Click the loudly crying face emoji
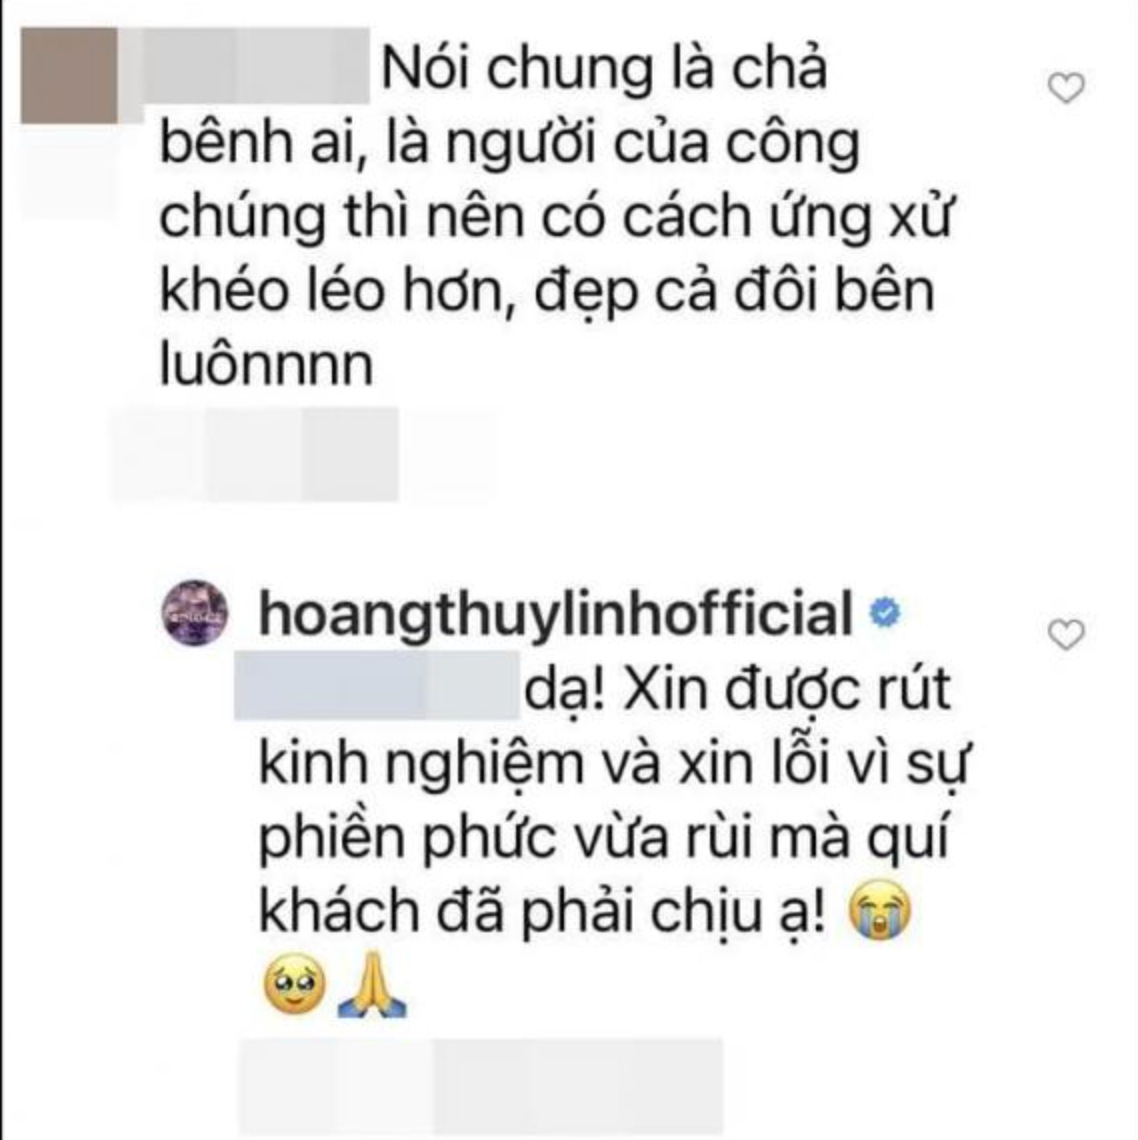The height and width of the screenshot is (1140, 1138). click(x=880, y=909)
